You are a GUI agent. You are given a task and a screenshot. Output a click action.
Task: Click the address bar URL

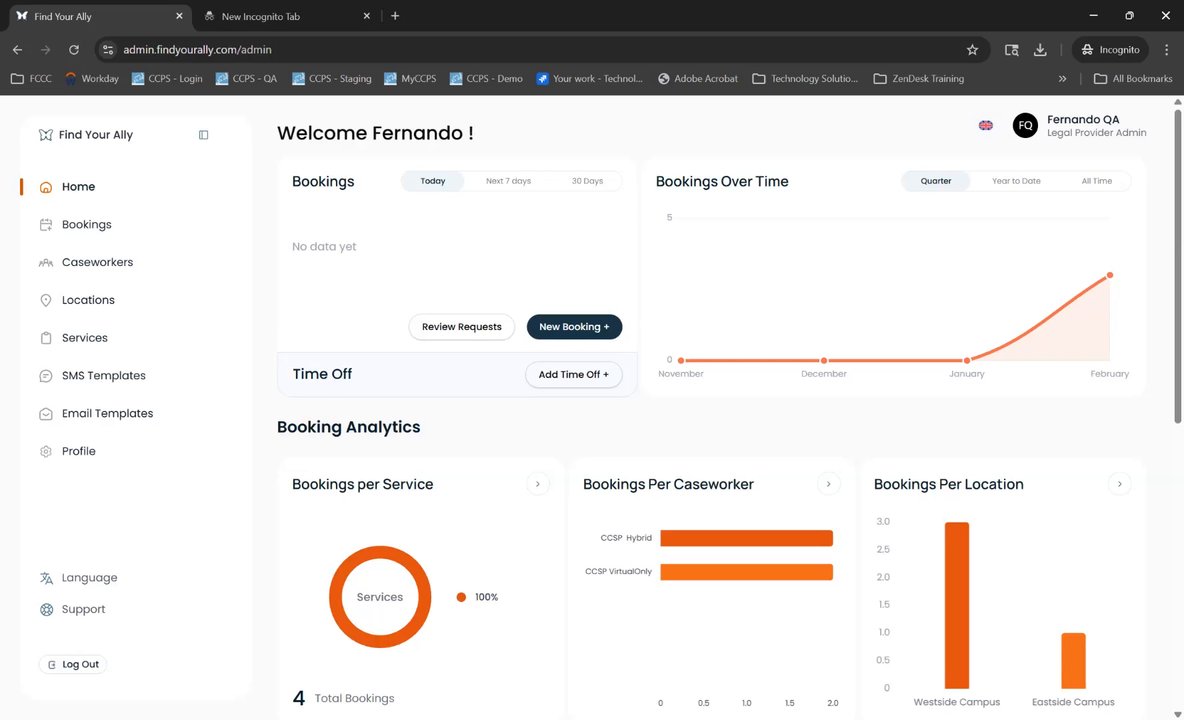tap(197, 50)
